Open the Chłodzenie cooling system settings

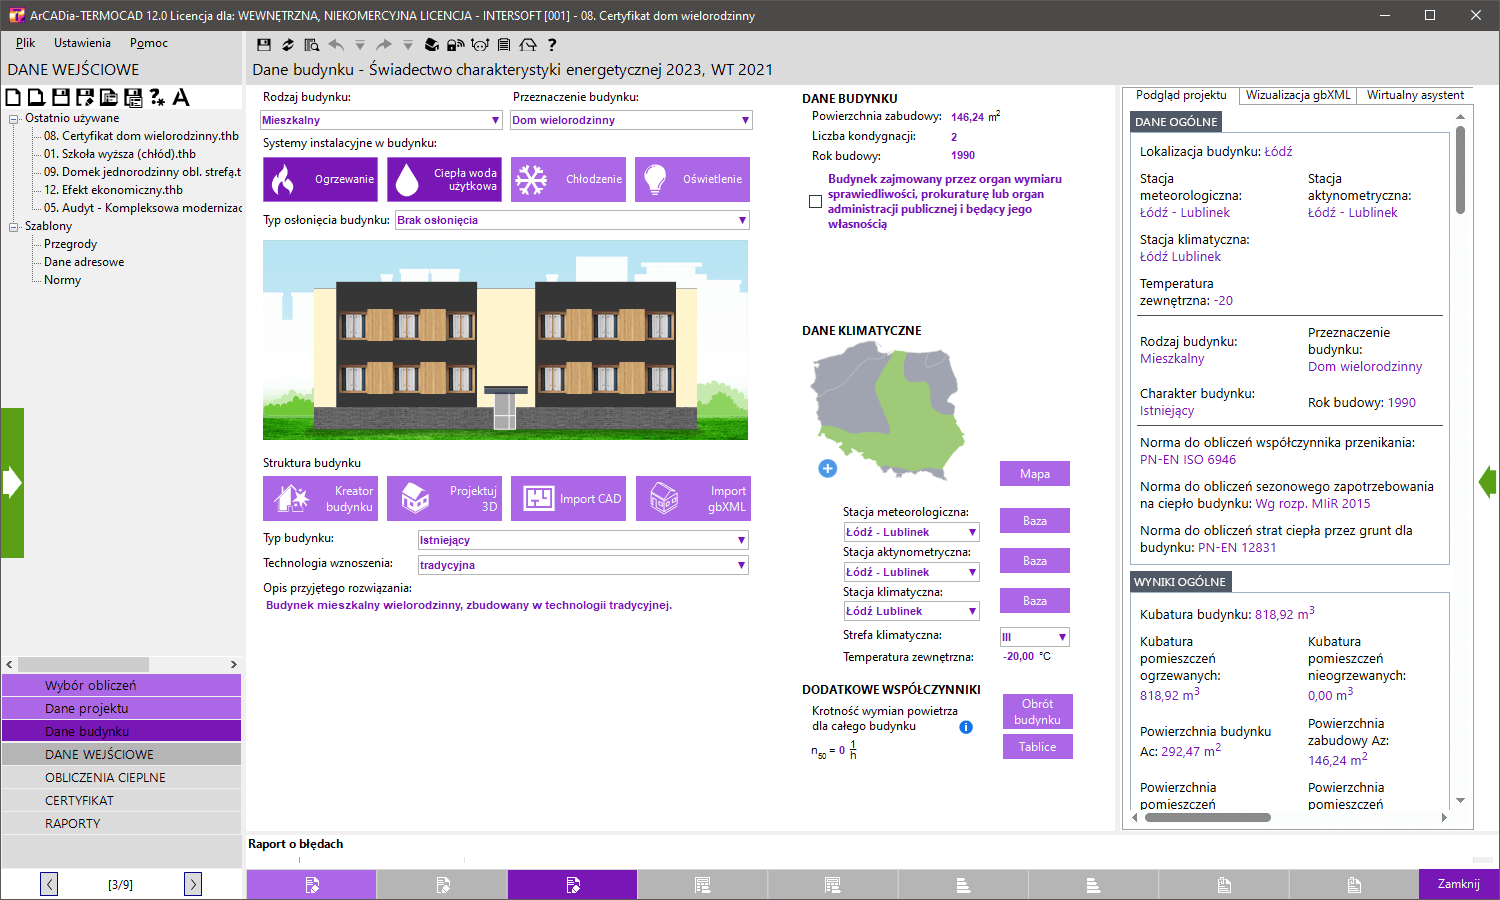(568, 180)
